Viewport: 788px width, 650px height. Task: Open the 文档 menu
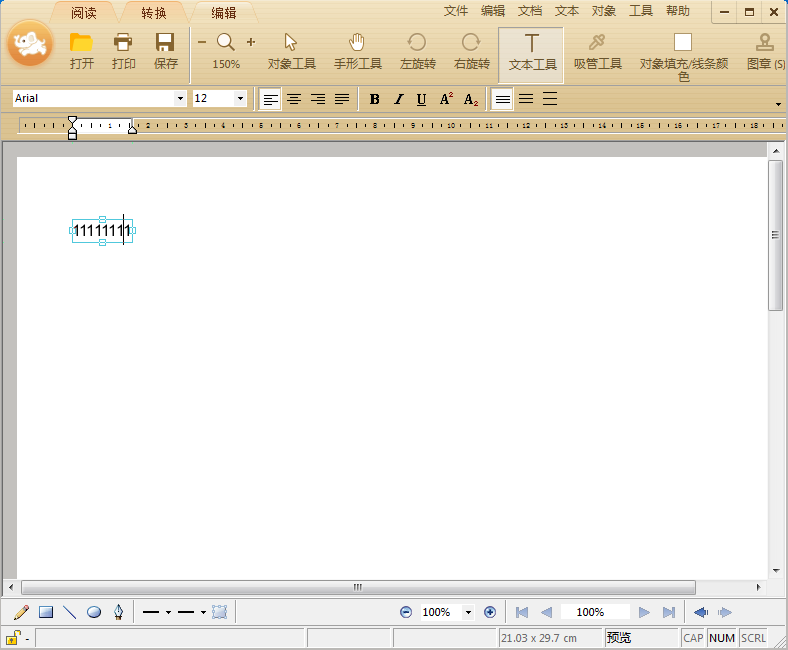tap(530, 11)
